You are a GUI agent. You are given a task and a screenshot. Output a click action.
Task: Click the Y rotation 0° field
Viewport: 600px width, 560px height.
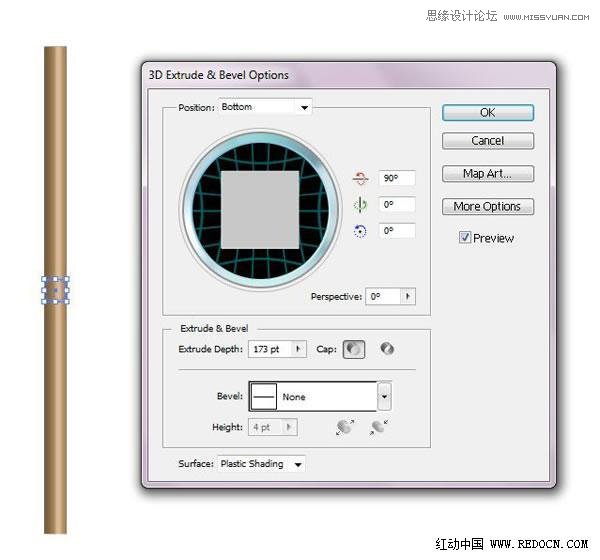pyautogui.click(x=397, y=205)
